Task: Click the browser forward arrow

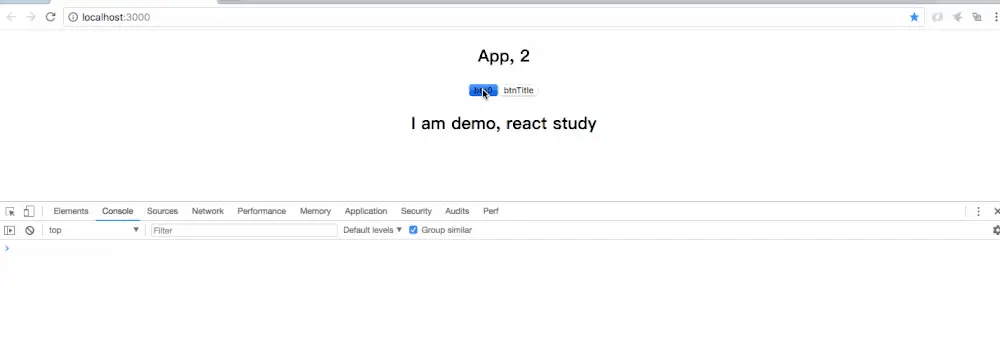Action: coord(31,17)
